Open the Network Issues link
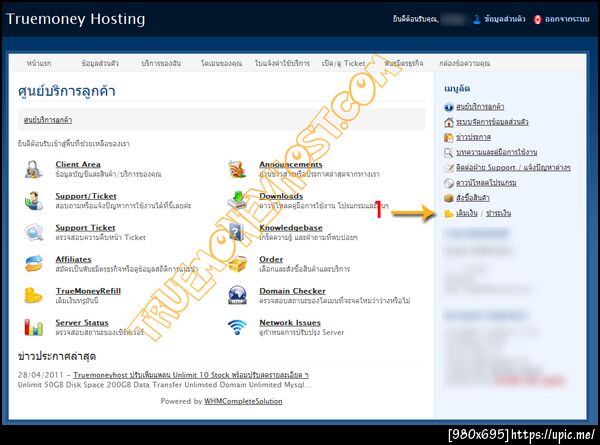 point(290,323)
